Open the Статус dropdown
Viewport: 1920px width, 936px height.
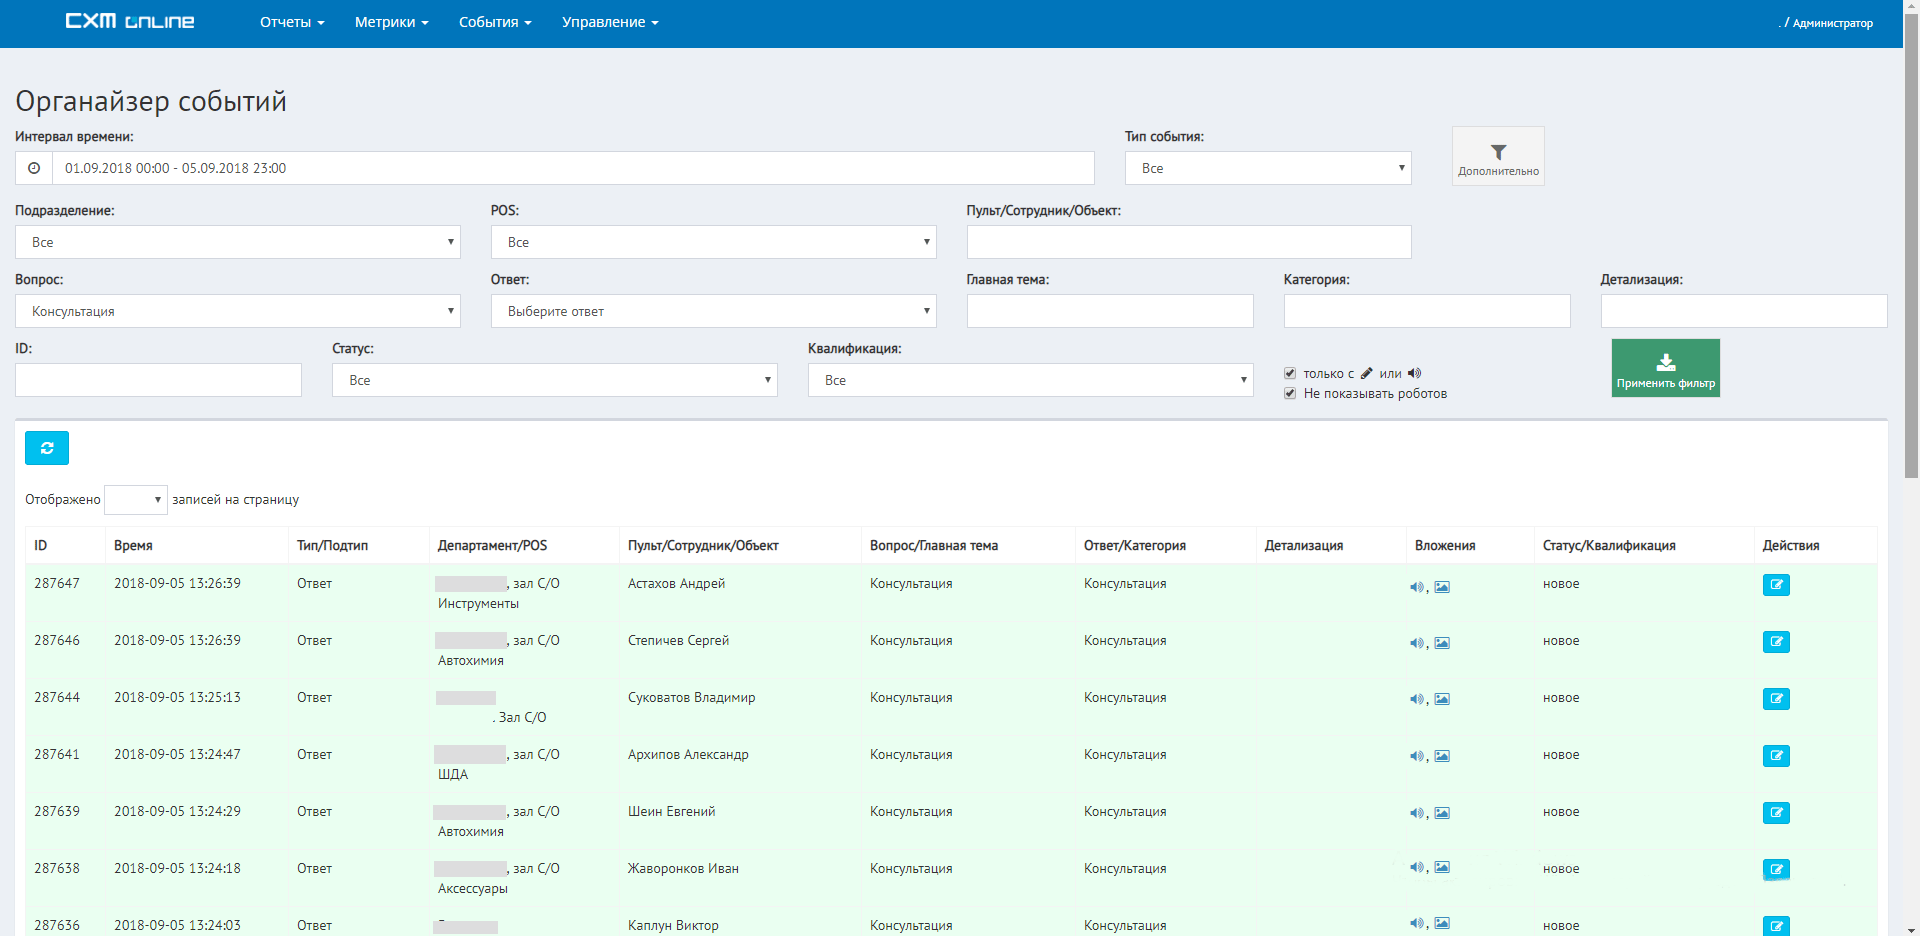click(x=554, y=380)
